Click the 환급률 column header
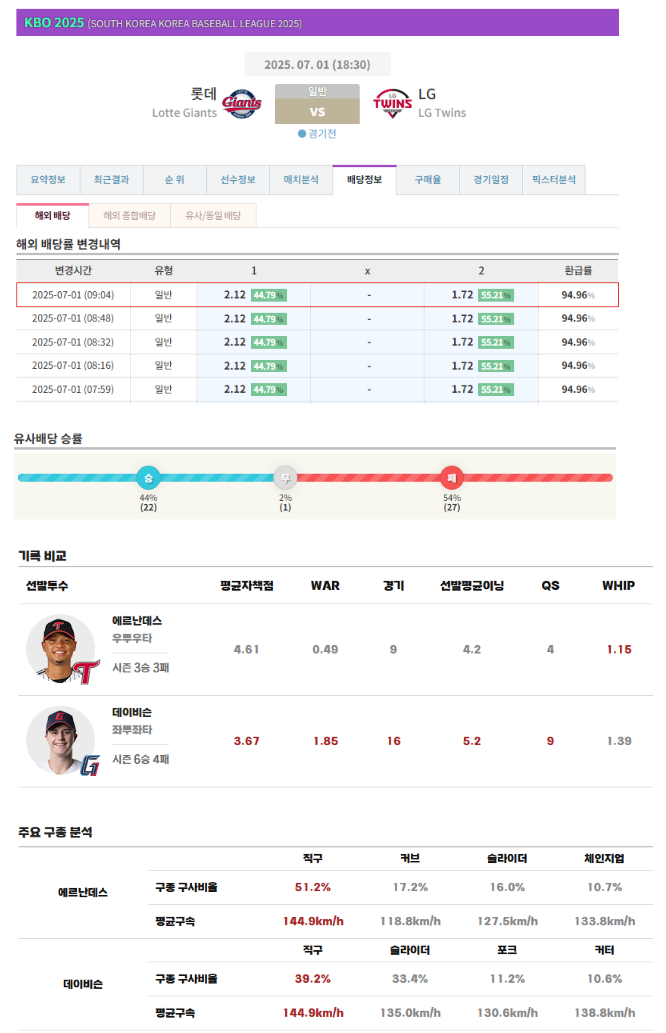 (x=578, y=271)
